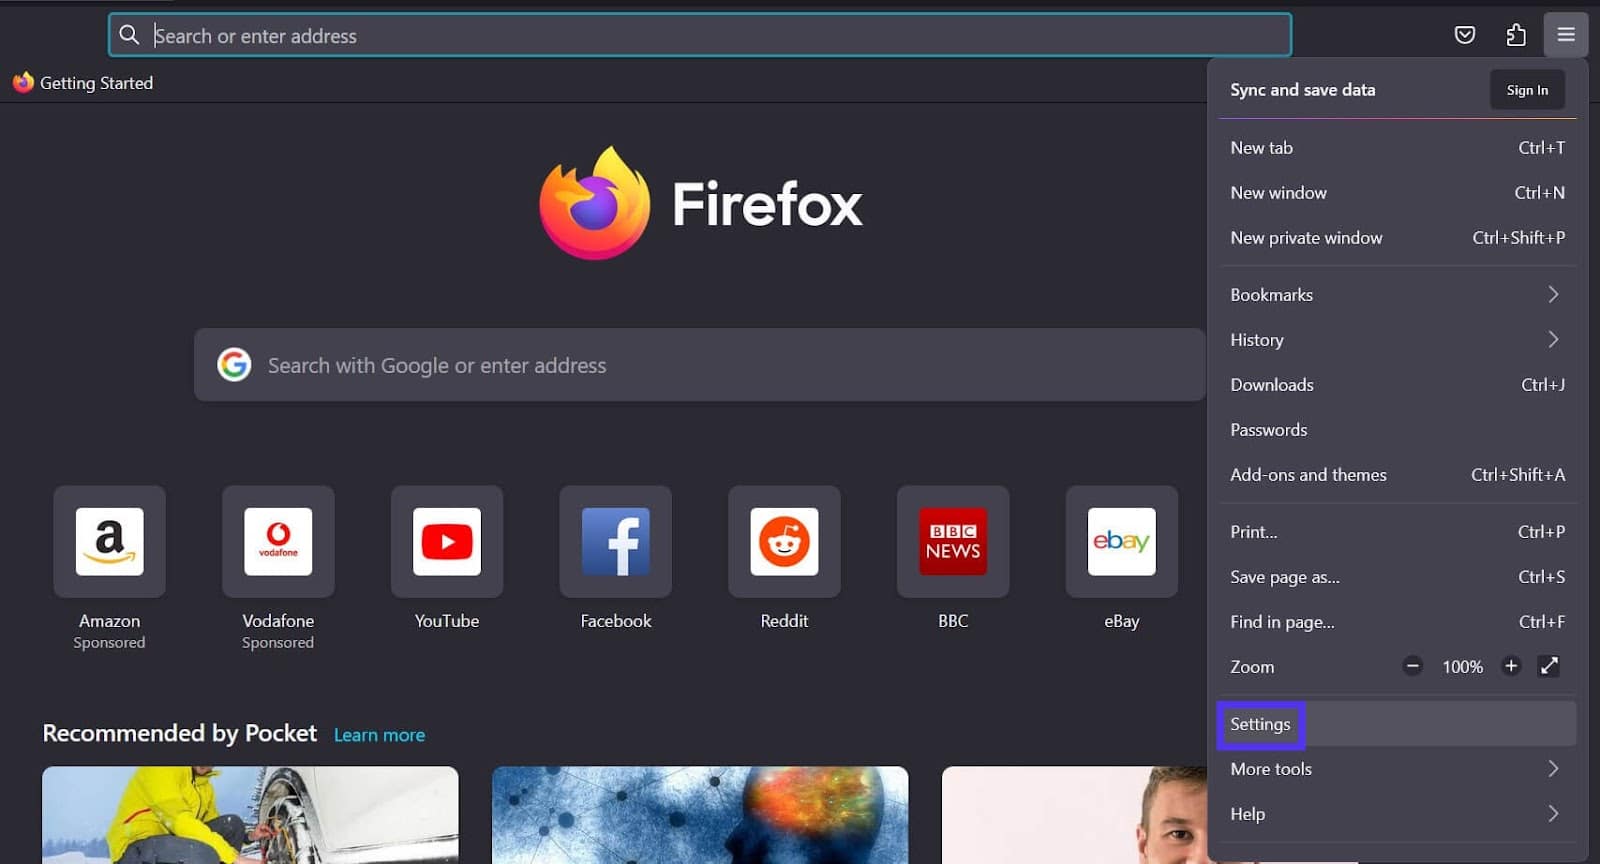Open the Reddit shortcut tile
This screenshot has width=1600, height=864.
[784, 541]
